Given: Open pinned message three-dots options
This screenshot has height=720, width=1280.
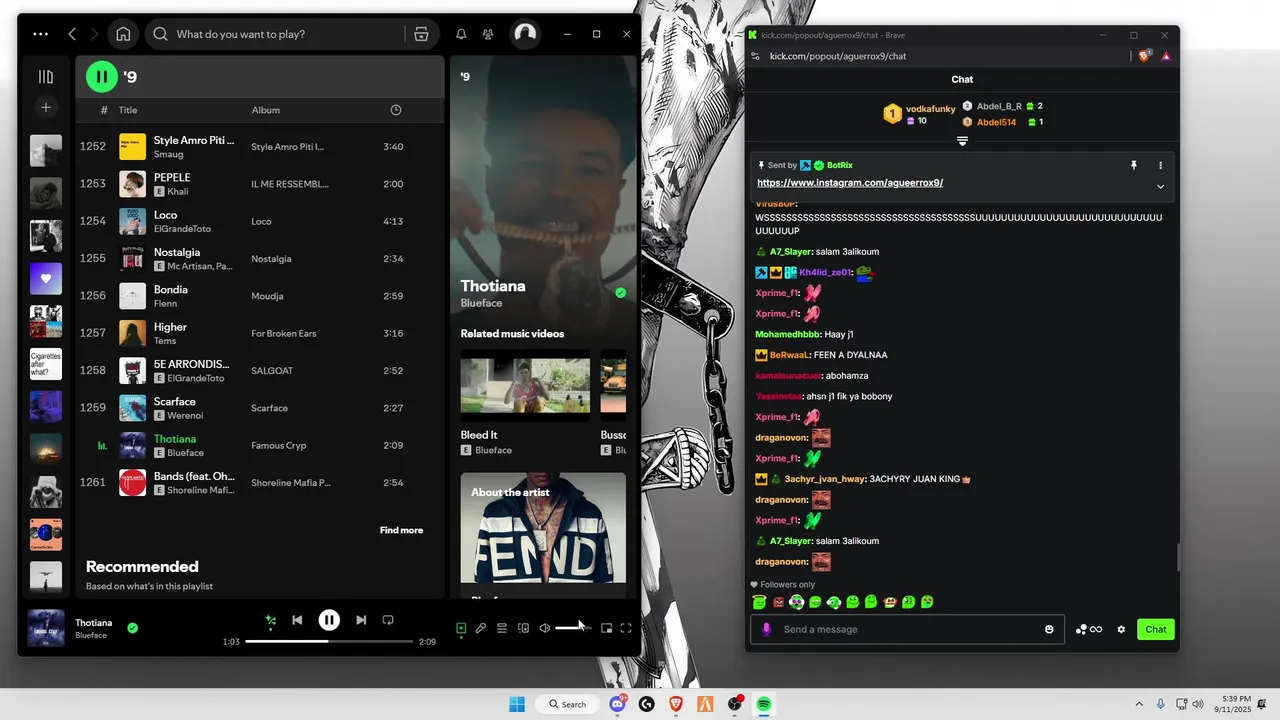Looking at the screenshot, I should 1160,165.
